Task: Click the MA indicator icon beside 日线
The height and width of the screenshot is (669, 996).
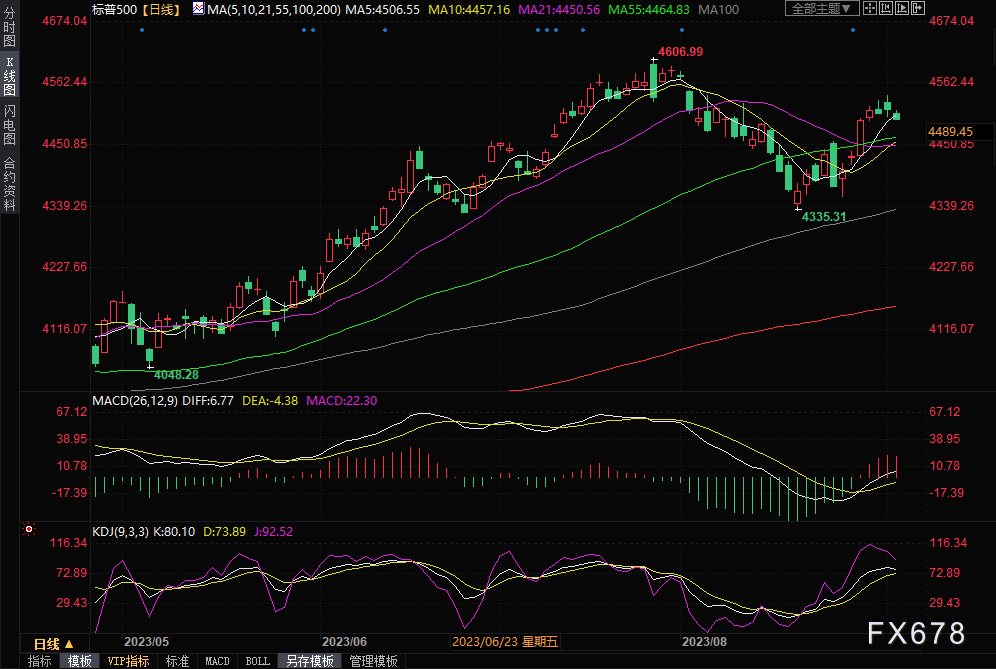Action: click(x=197, y=9)
